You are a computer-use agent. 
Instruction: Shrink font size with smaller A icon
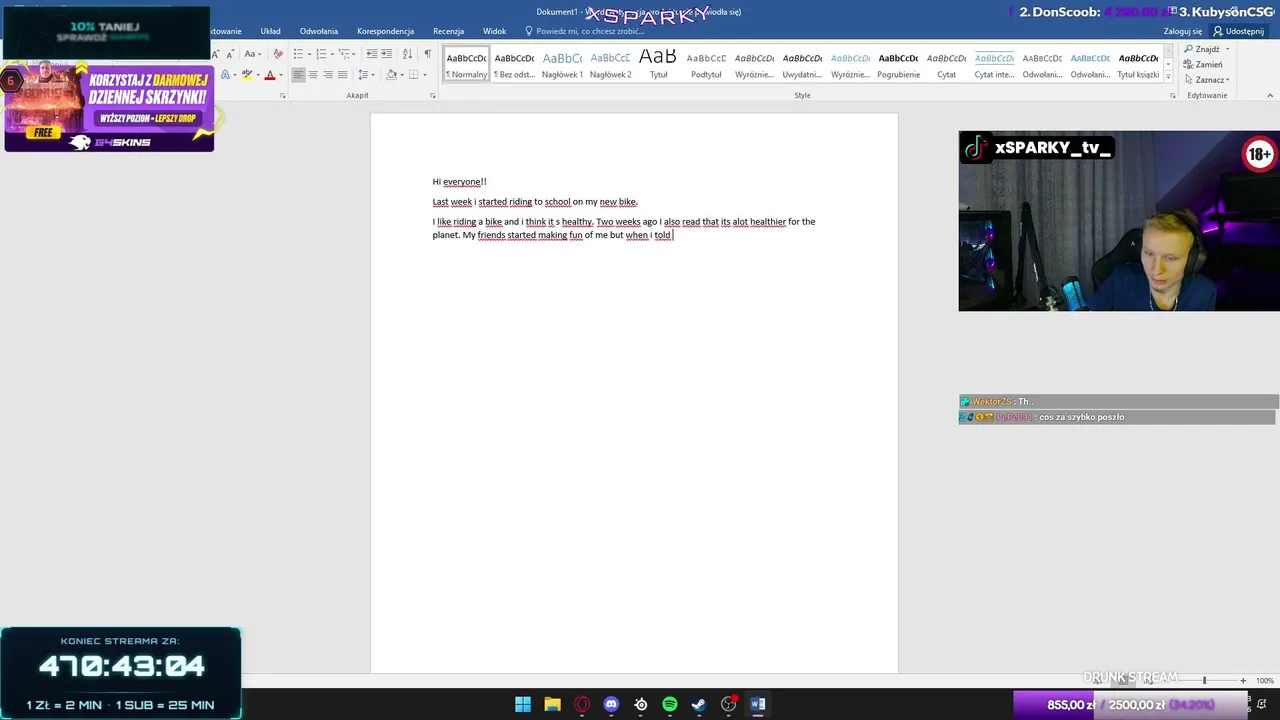(x=230, y=54)
